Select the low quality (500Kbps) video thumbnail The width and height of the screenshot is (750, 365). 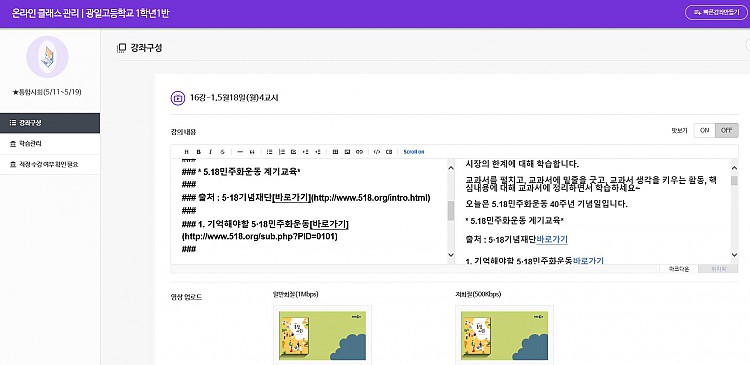click(504, 335)
